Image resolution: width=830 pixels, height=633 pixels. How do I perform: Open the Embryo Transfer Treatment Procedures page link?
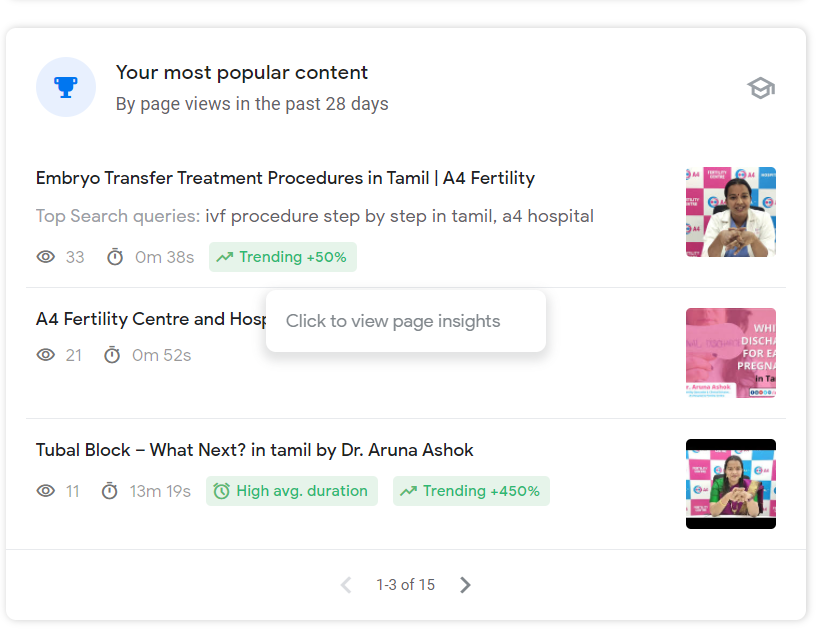click(285, 178)
